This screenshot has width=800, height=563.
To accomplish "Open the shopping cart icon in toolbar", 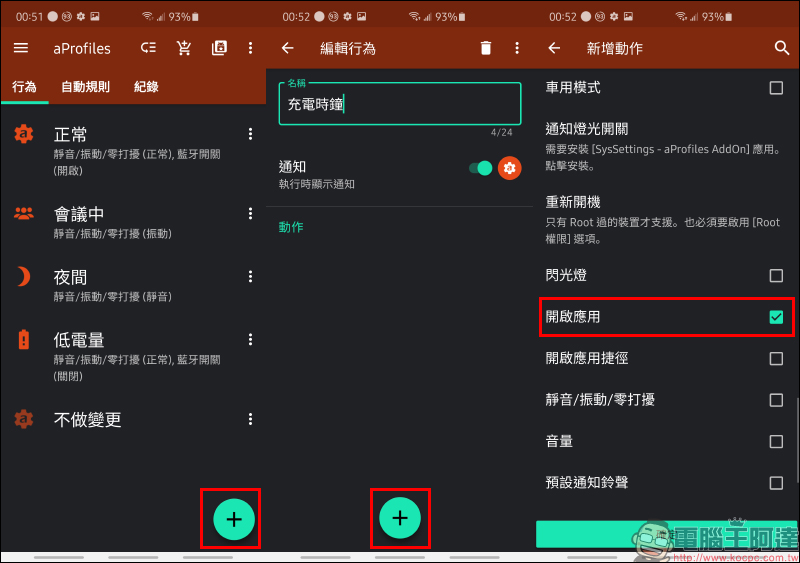I will pyautogui.click(x=184, y=48).
